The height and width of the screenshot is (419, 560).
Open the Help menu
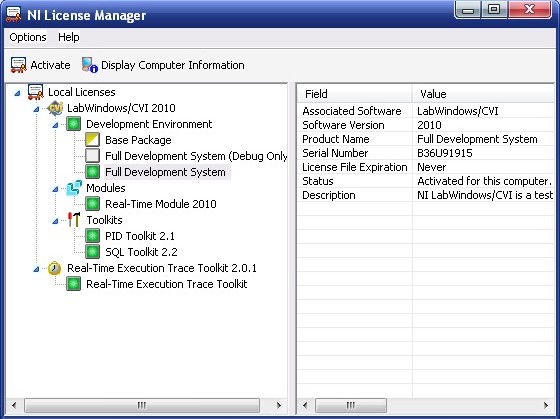pyautogui.click(x=69, y=37)
